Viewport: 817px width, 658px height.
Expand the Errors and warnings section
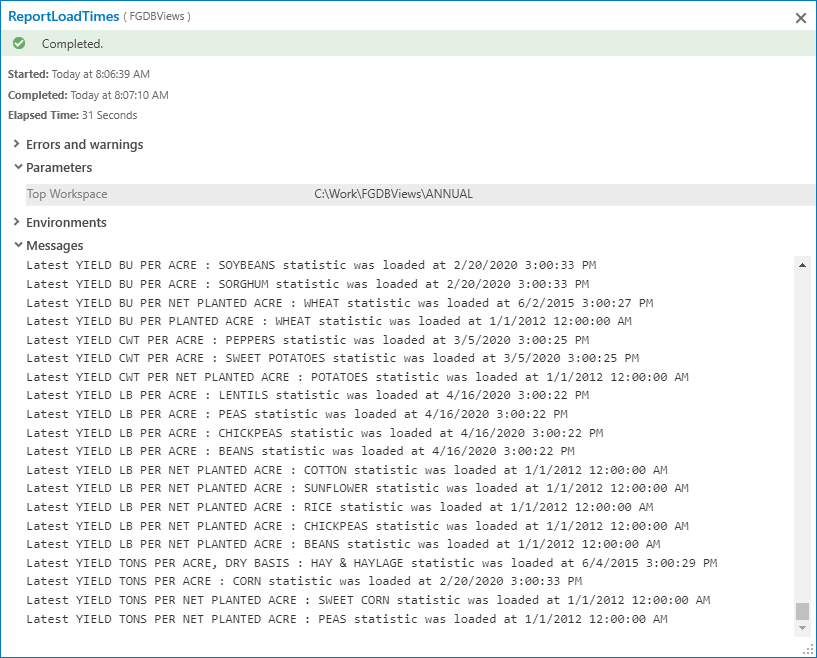click(17, 145)
